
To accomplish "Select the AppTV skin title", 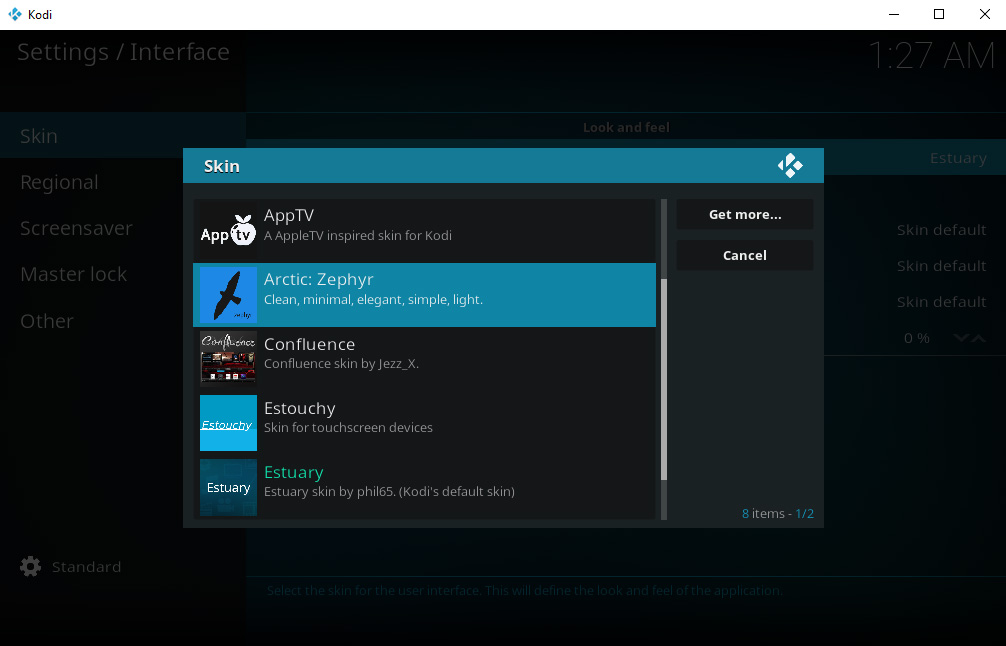I will tap(289, 216).
